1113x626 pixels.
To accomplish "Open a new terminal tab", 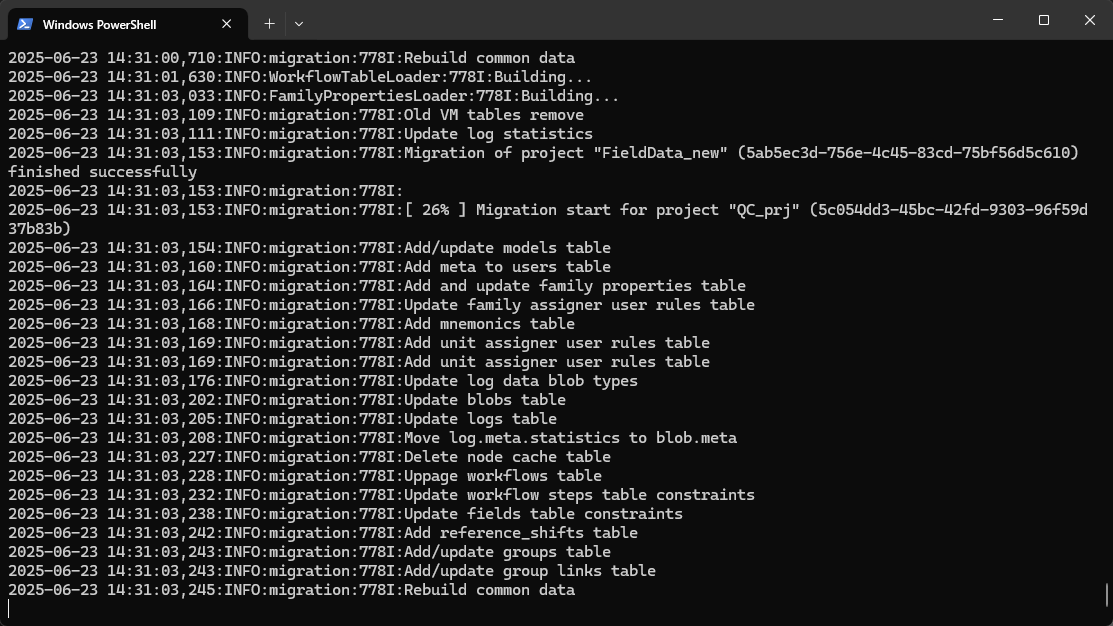I will pyautogui.click(x=269, y=23).
